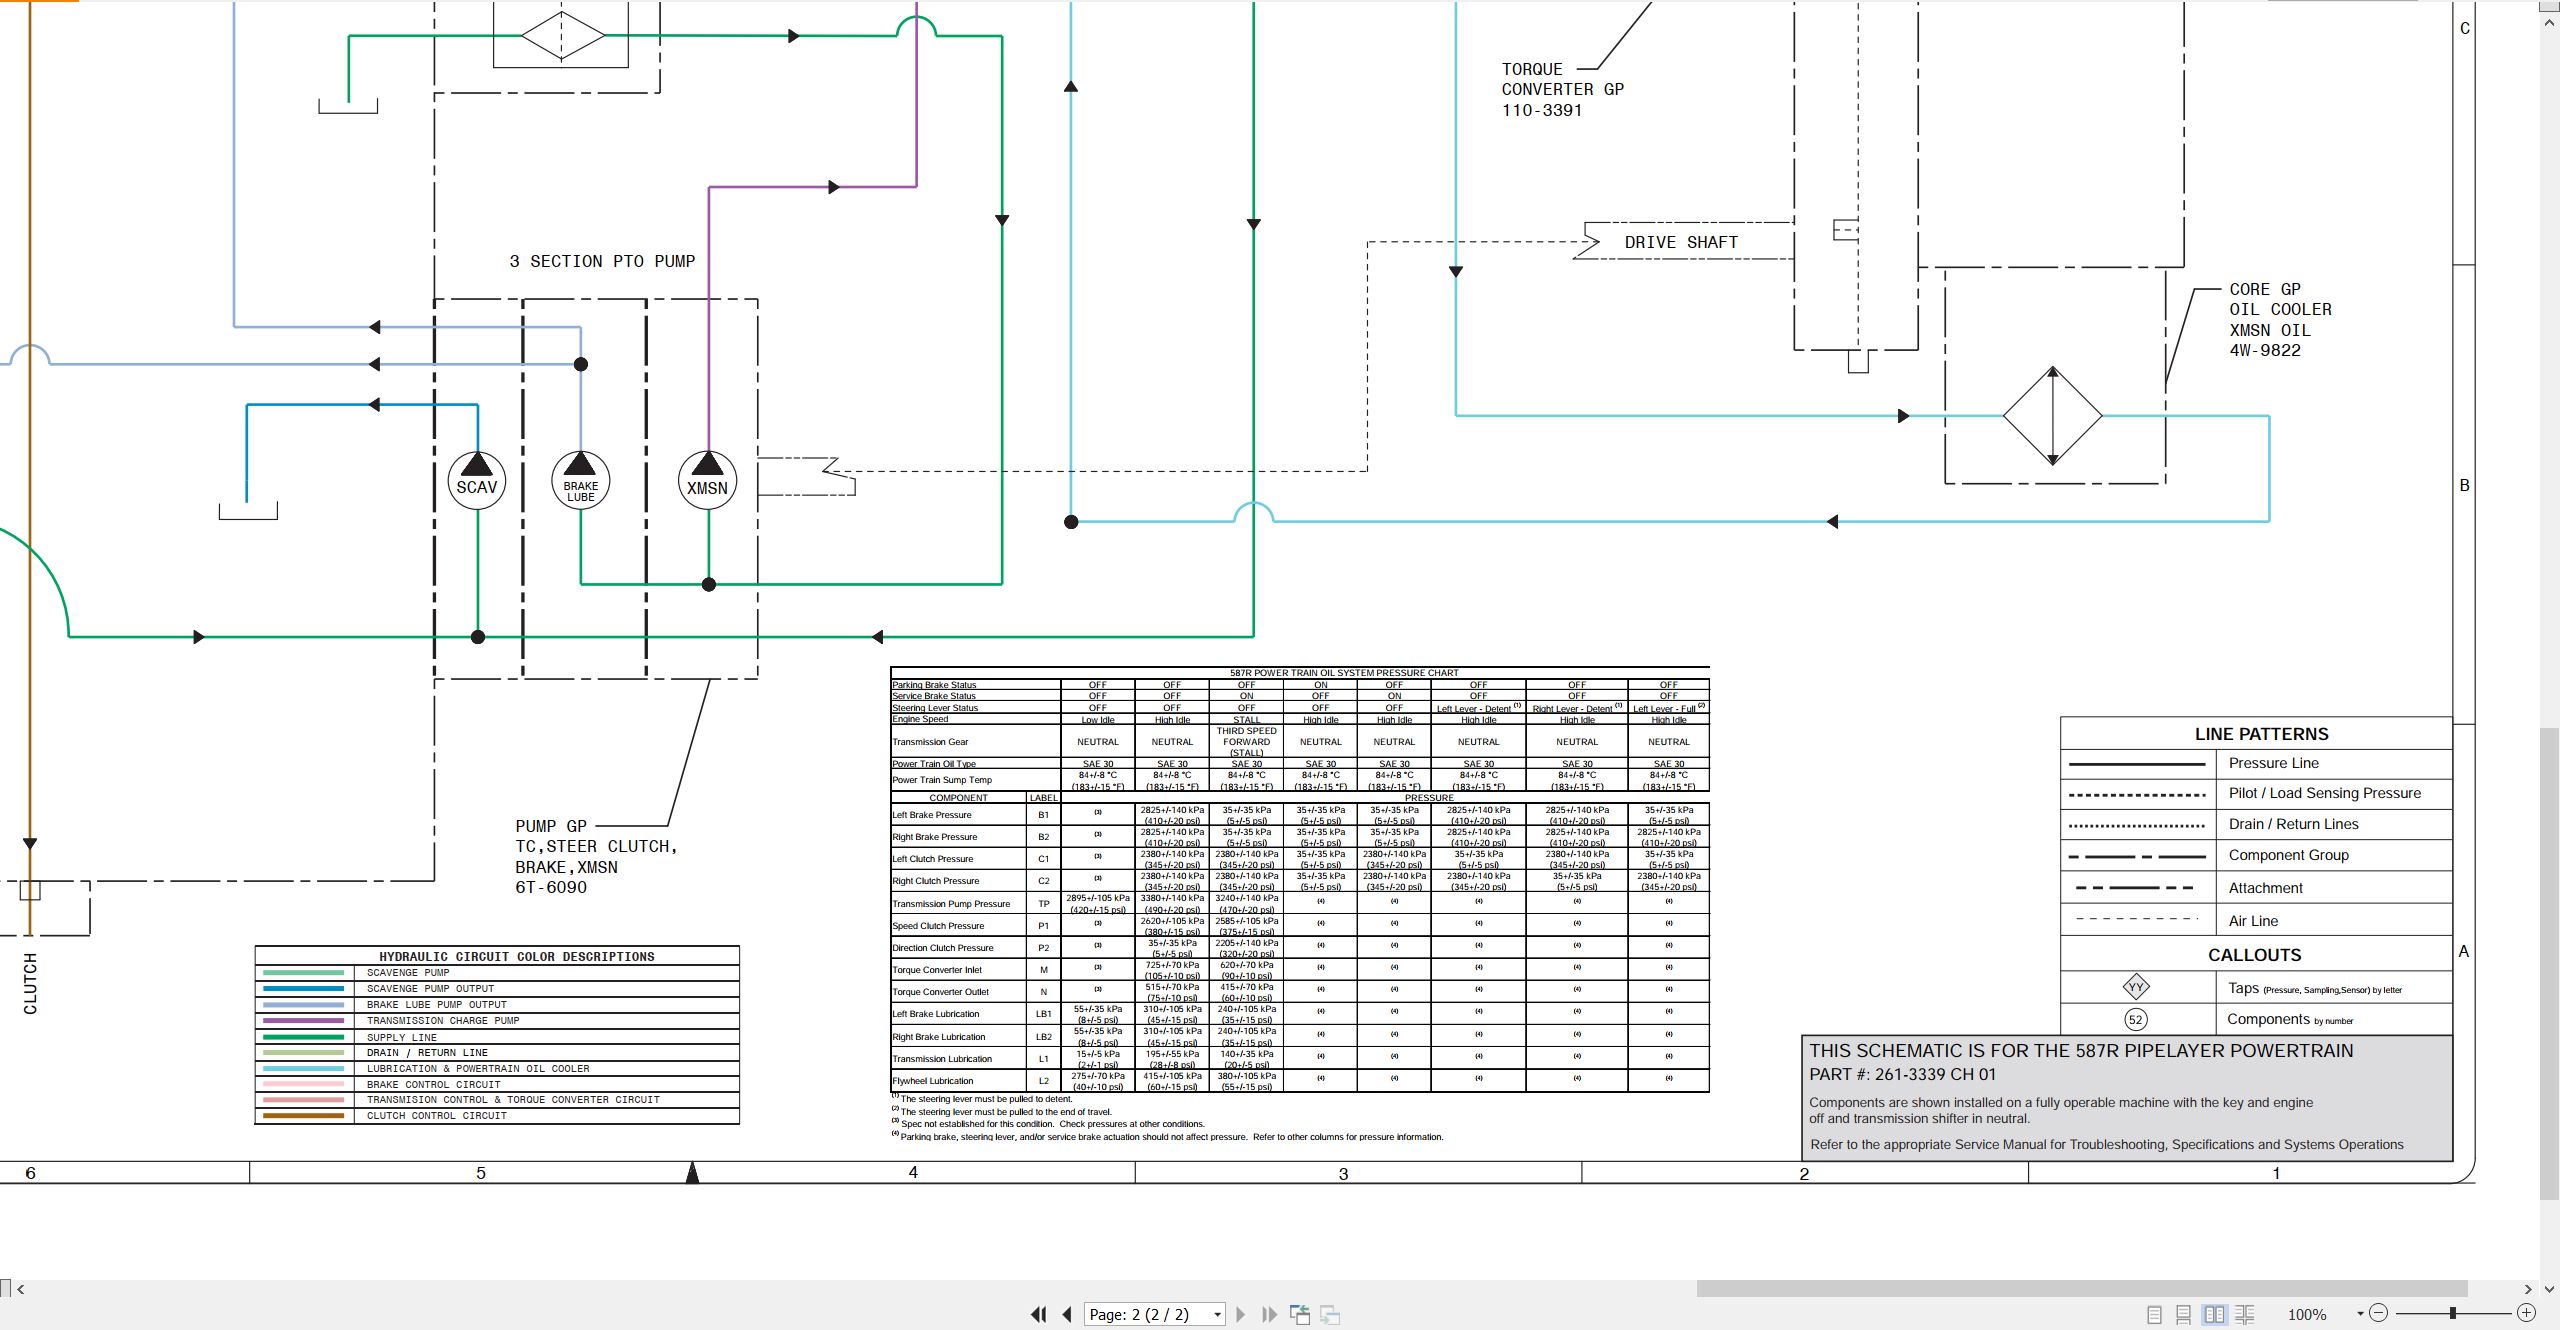Go to the previous page

tap(1067, 1314)
